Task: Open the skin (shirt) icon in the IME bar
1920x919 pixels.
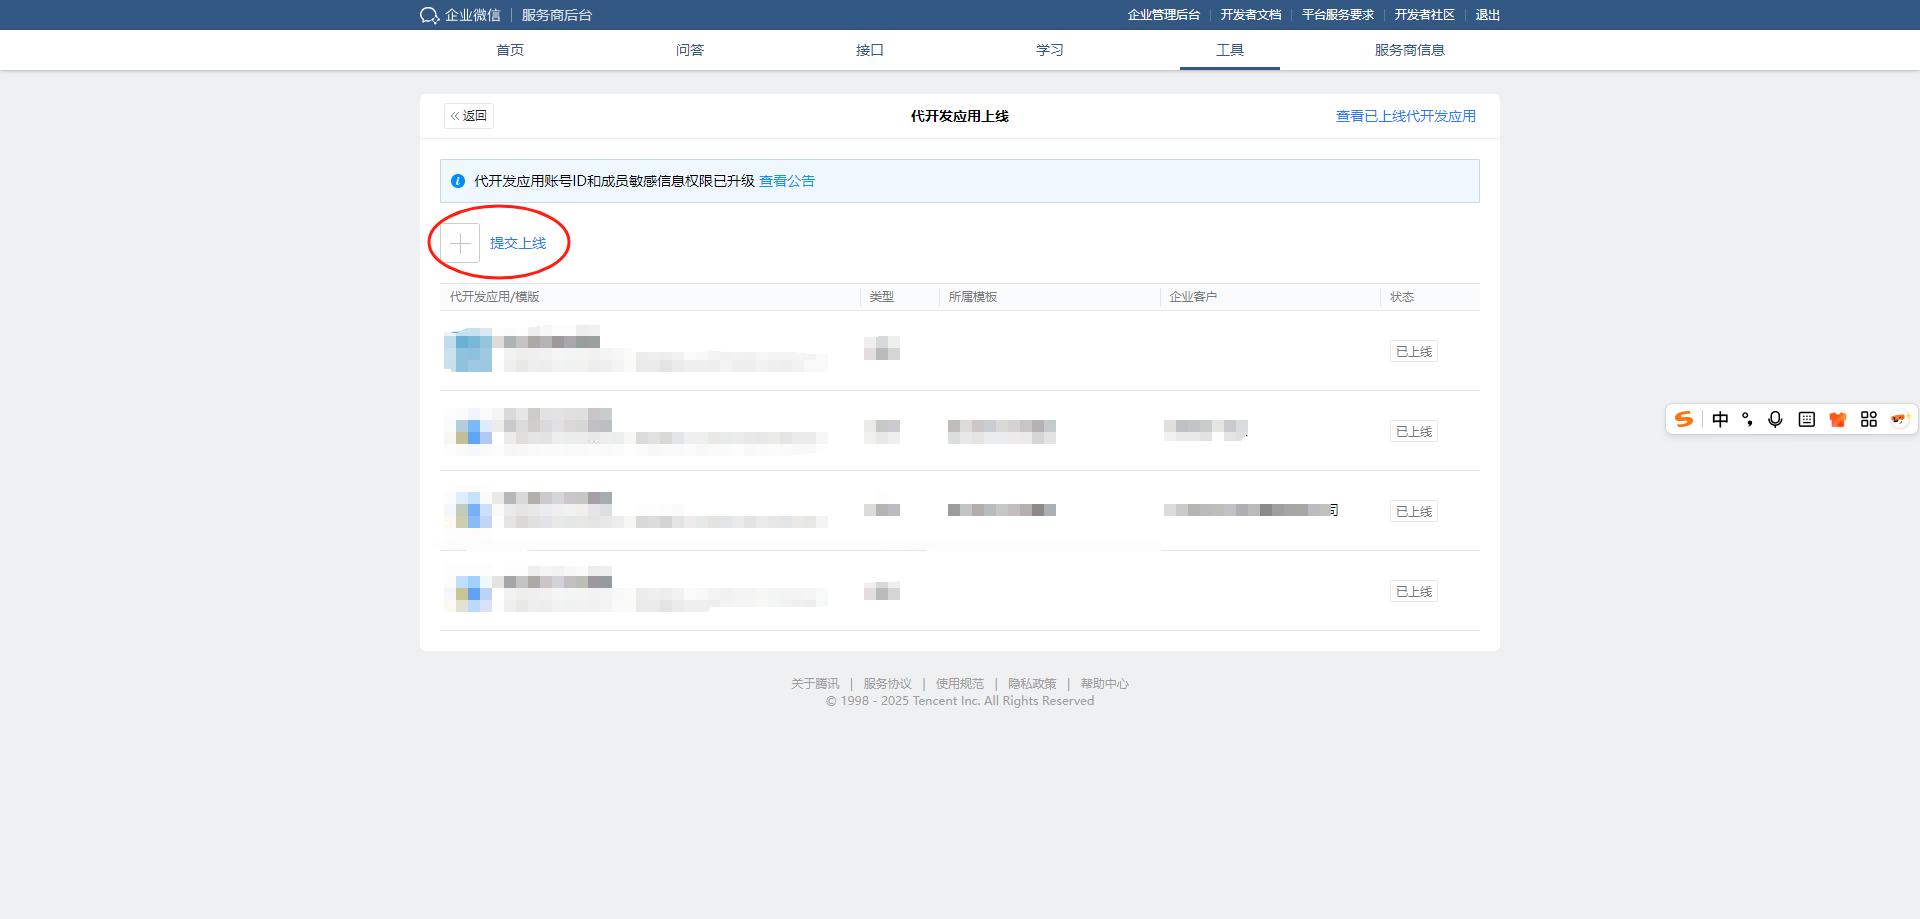Action: (1837, 419)
